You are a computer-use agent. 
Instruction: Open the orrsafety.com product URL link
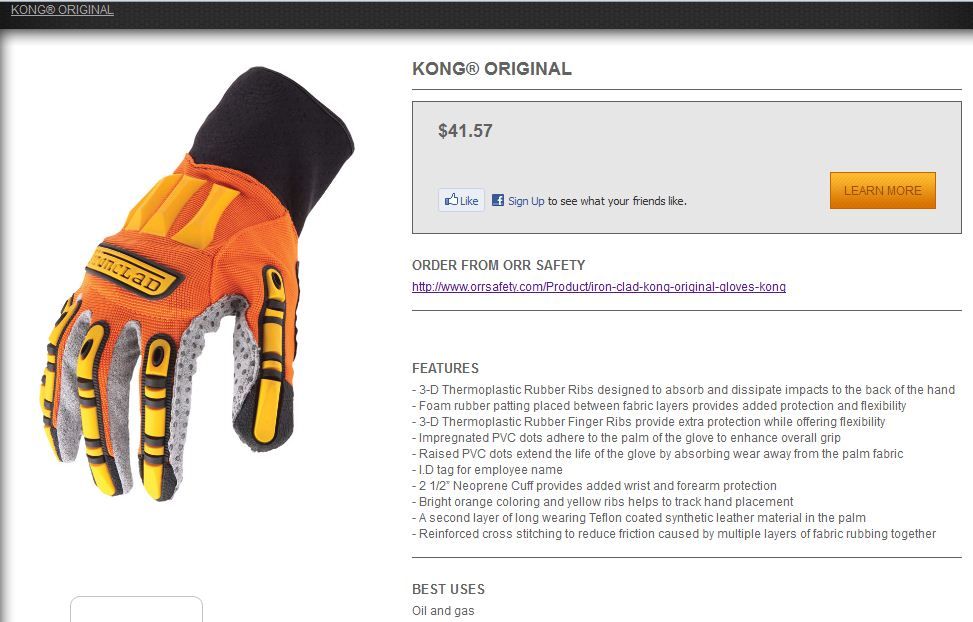click(x=599, y=287)
